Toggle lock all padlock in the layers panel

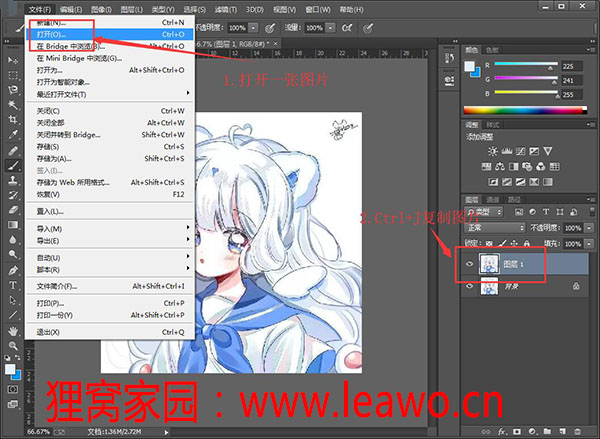click(x=527, y=243)
